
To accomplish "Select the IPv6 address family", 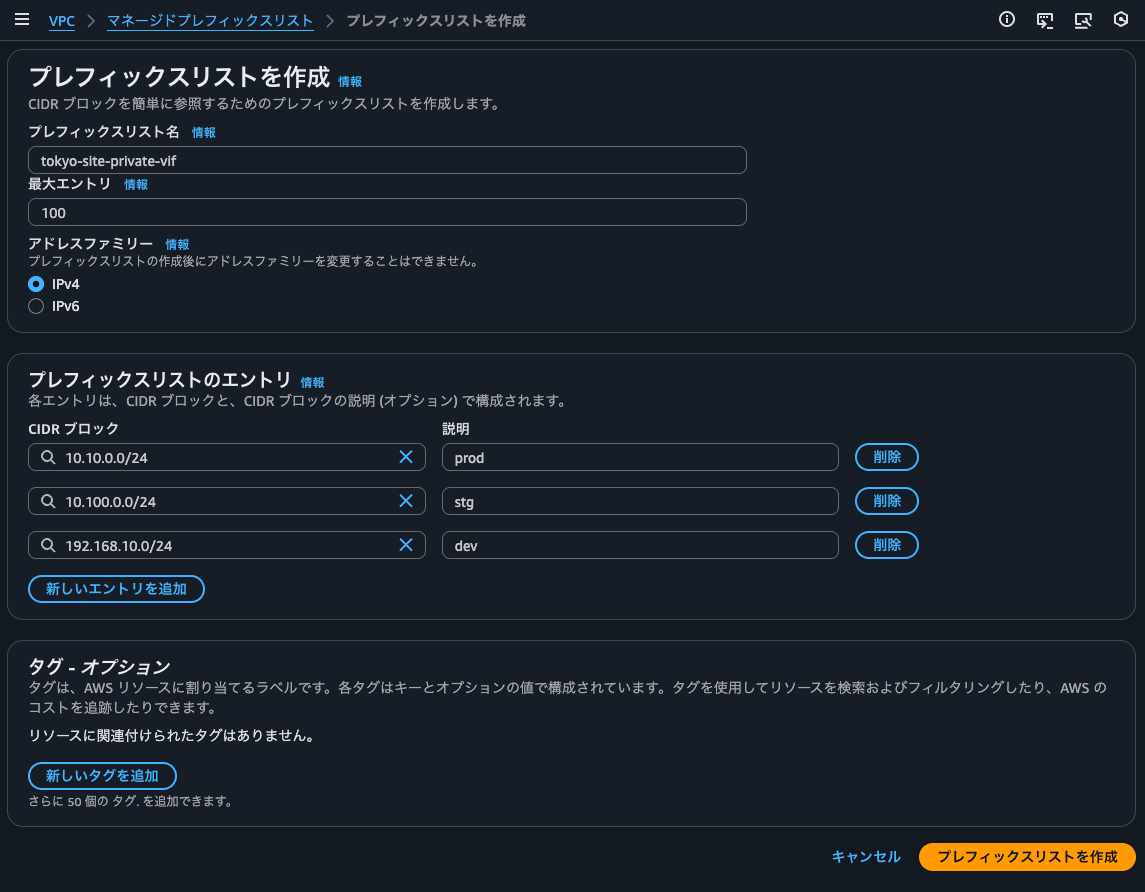I will (35, 306).
